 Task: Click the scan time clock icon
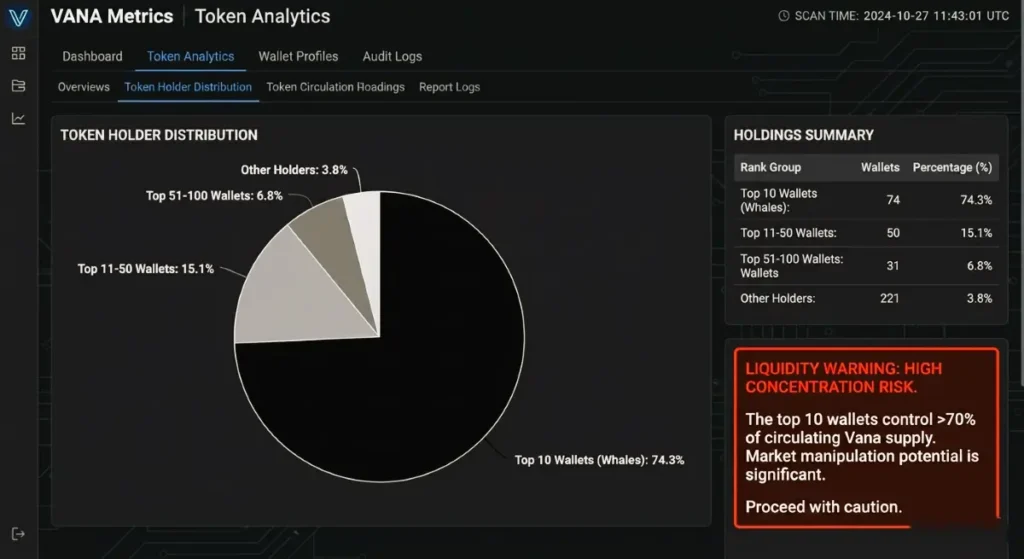tap(784, 16)
